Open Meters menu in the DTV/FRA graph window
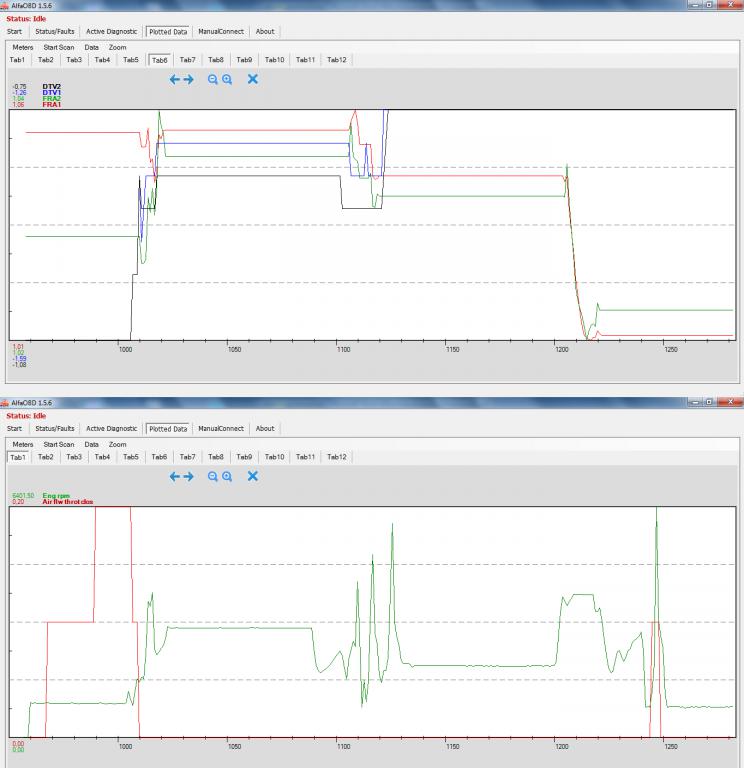Screen dimensions: 744x768 click(x=22, y=47)
